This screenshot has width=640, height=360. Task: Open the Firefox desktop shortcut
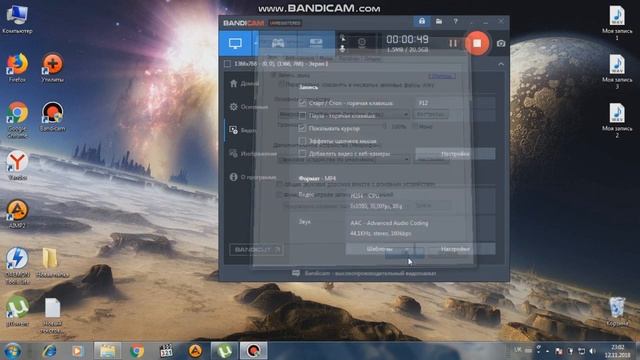pyautogui.click(x=17, y=67)
